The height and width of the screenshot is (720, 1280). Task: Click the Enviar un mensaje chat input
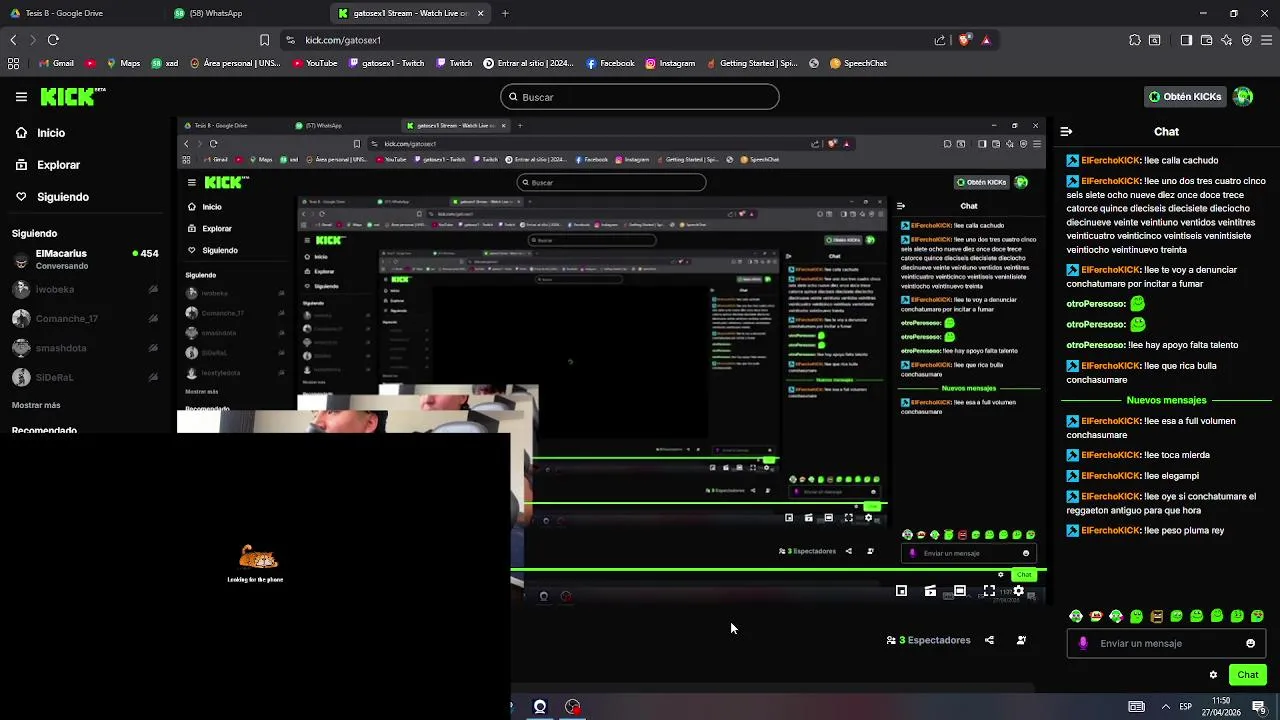[1166, 643]
